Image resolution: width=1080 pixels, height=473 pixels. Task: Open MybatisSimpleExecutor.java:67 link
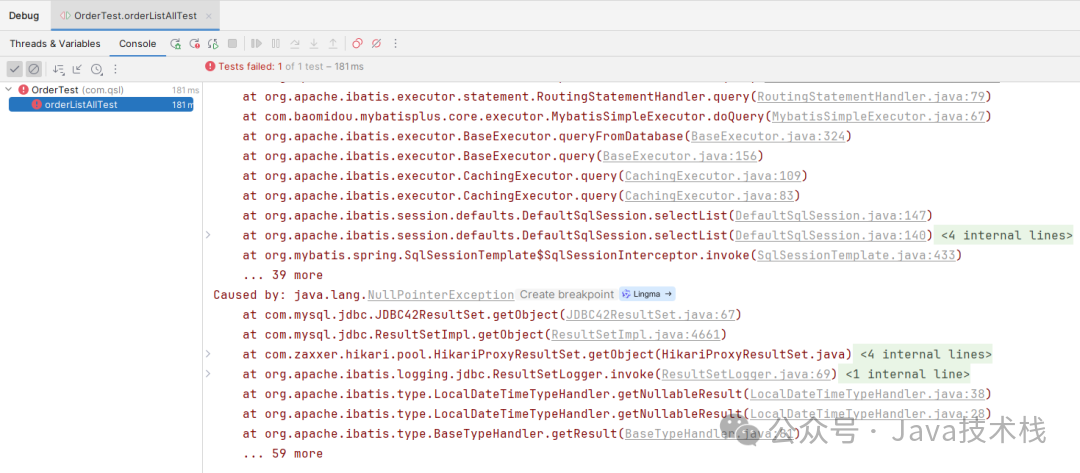(x=878, y=116)
